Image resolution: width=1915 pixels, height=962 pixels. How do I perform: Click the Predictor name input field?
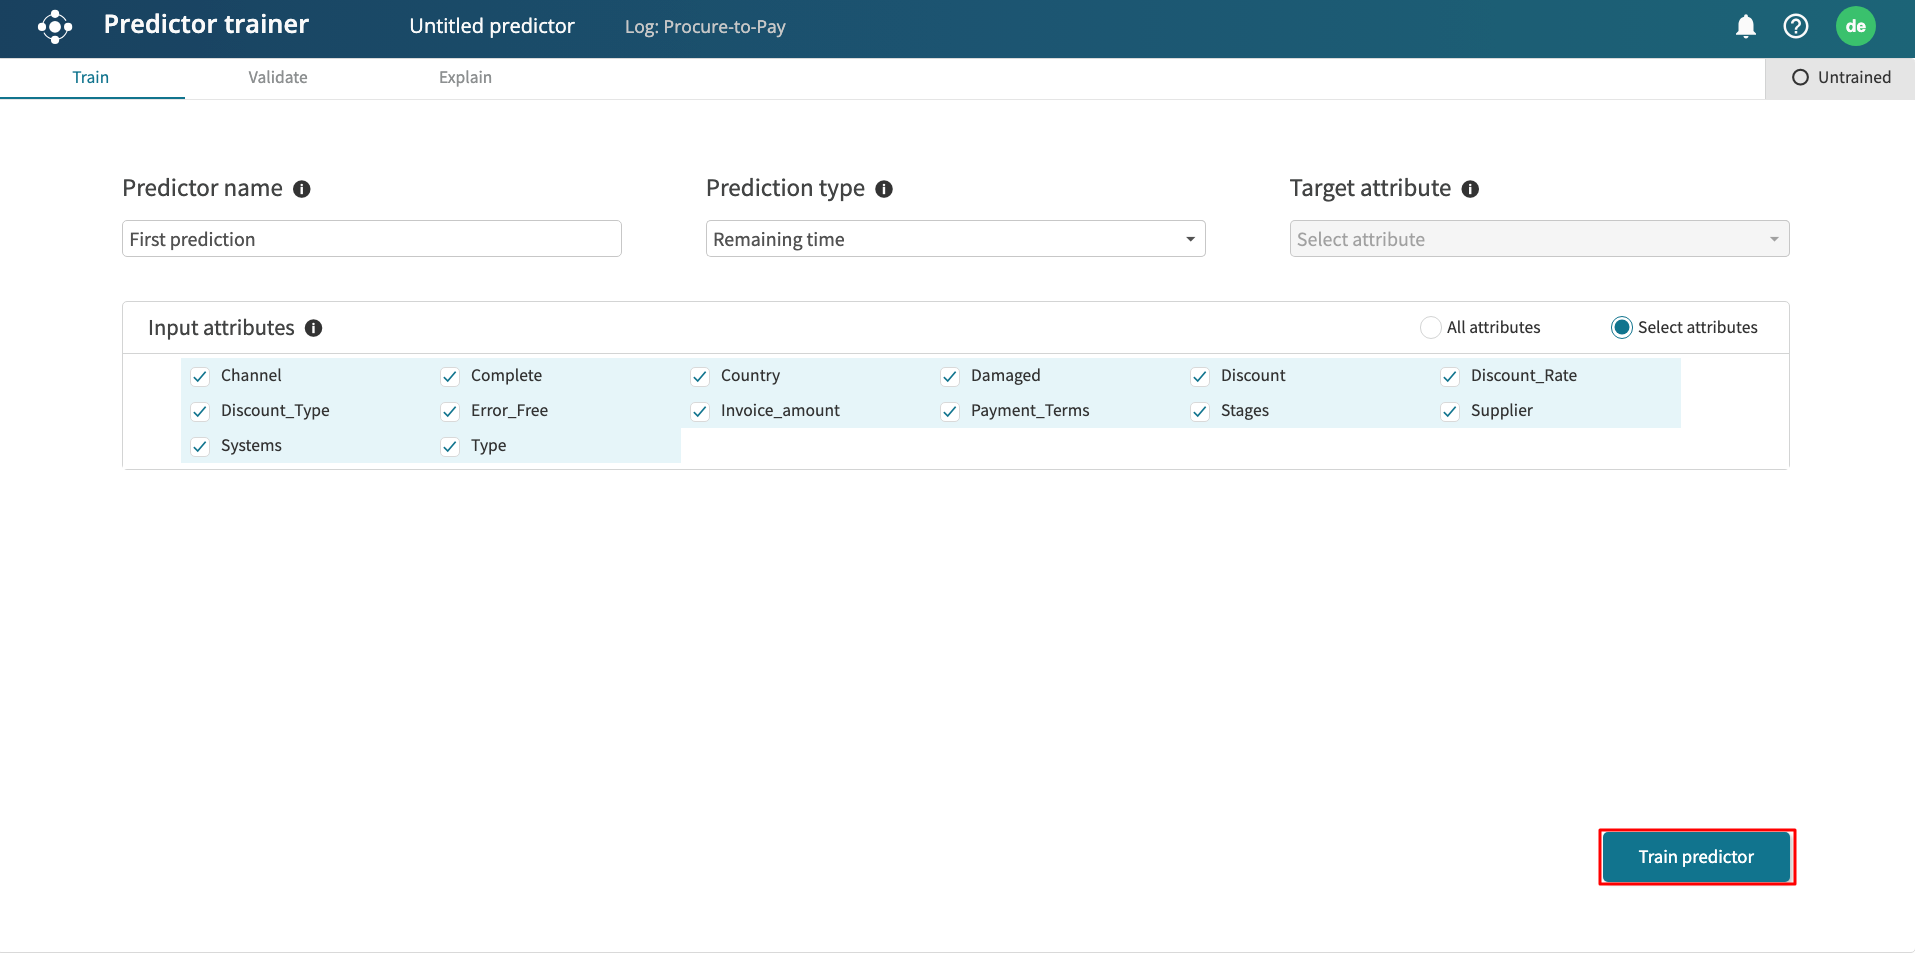(x=372, y=239)
